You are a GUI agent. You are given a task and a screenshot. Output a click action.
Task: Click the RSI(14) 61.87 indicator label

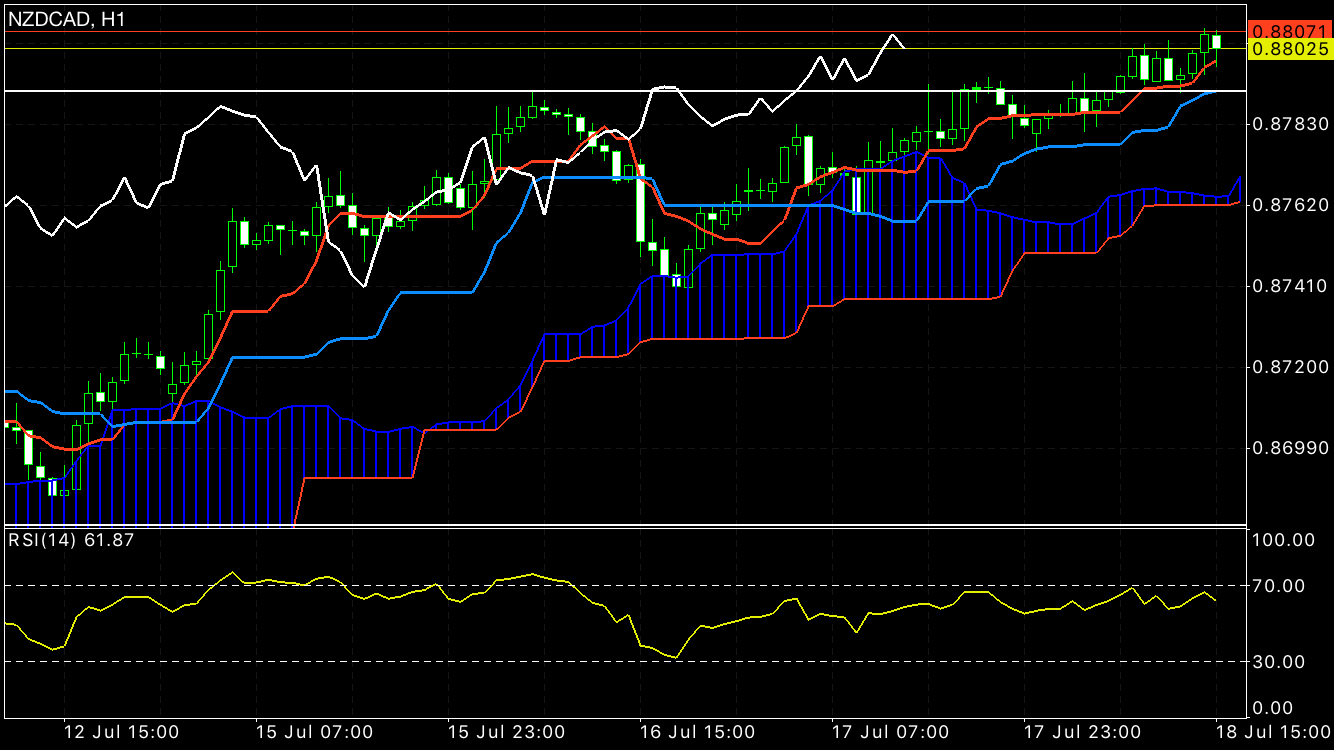point(72,540)
